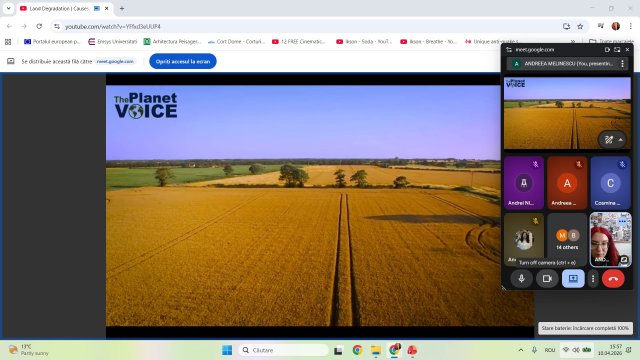Open Chrome's three-dot menu
The image size is (640, 360).
631,26
